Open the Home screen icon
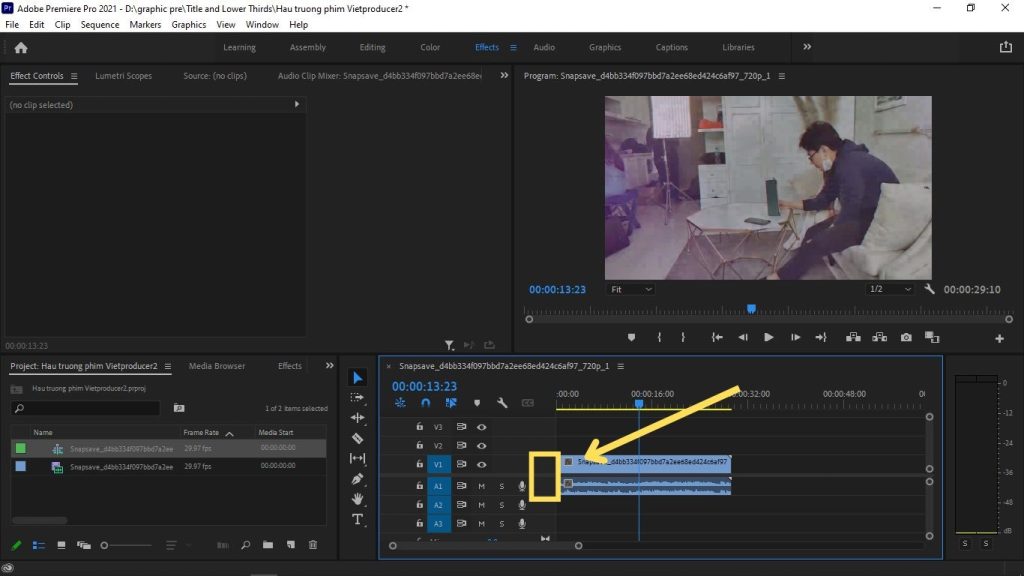The height and width of the screenshot is (576, 1024). tap(21, 47)
